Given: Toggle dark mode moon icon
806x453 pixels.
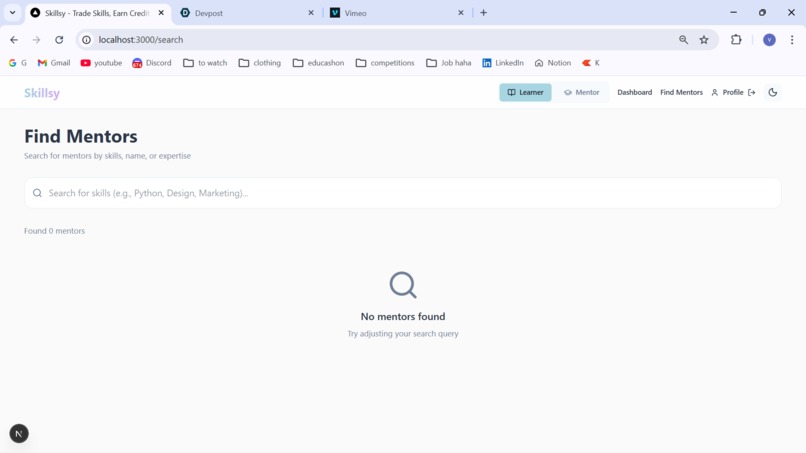Looking at the screenshot, I should (772, 93).
